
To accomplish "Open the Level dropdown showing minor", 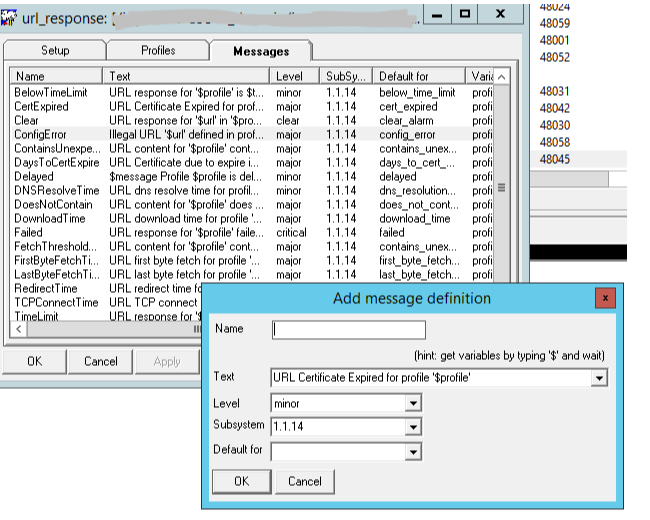I will 412,403.
